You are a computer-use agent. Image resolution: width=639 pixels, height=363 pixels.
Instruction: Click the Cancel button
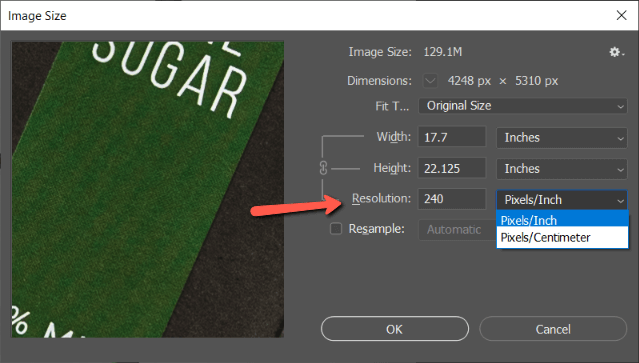(553, 329)
